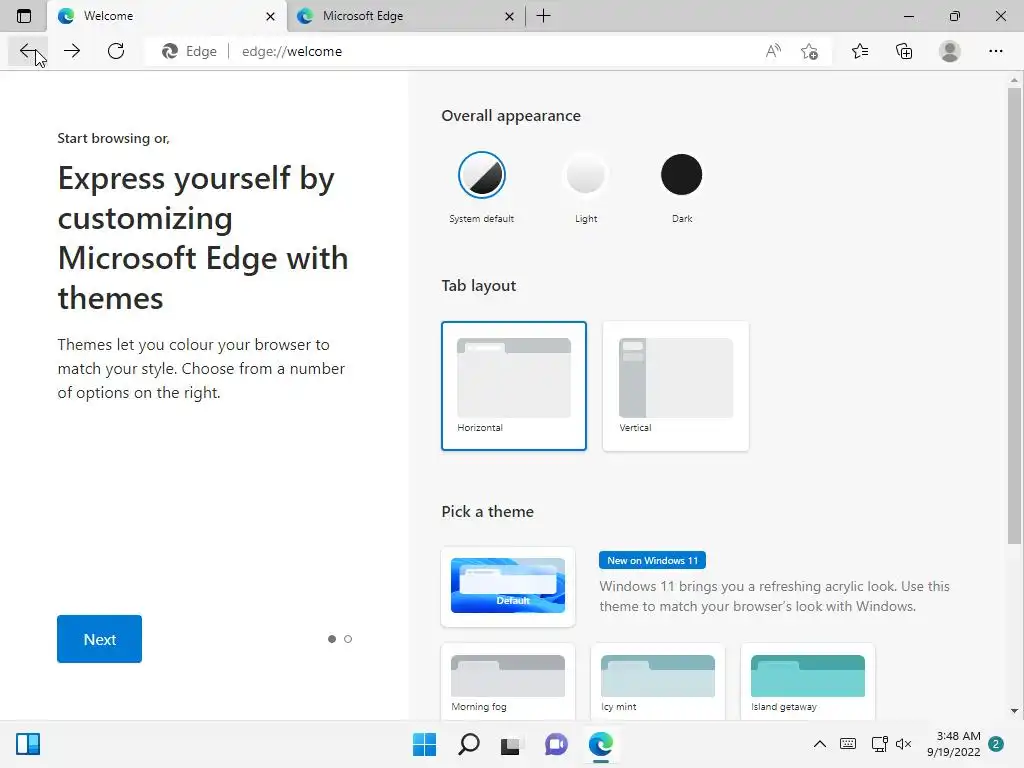Add this page to favorites star icon
Image resolution: width=1024 pixels, height=768 pixels.
tap(810, 51)
